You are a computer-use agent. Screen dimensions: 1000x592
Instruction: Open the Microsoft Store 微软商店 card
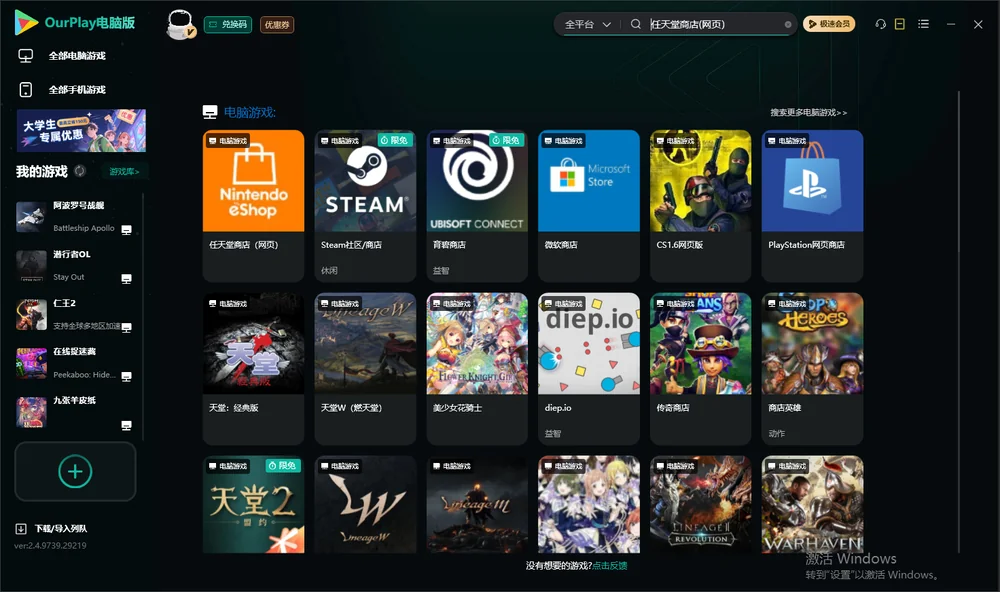pos(589,205)
